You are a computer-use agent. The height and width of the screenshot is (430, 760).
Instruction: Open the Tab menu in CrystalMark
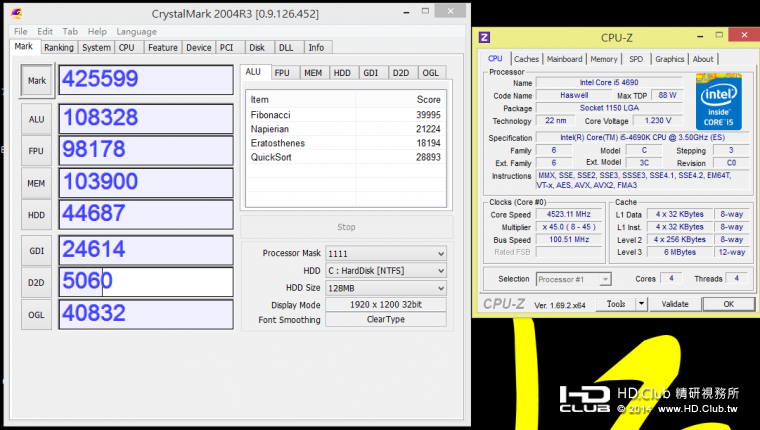pos(70,32)
